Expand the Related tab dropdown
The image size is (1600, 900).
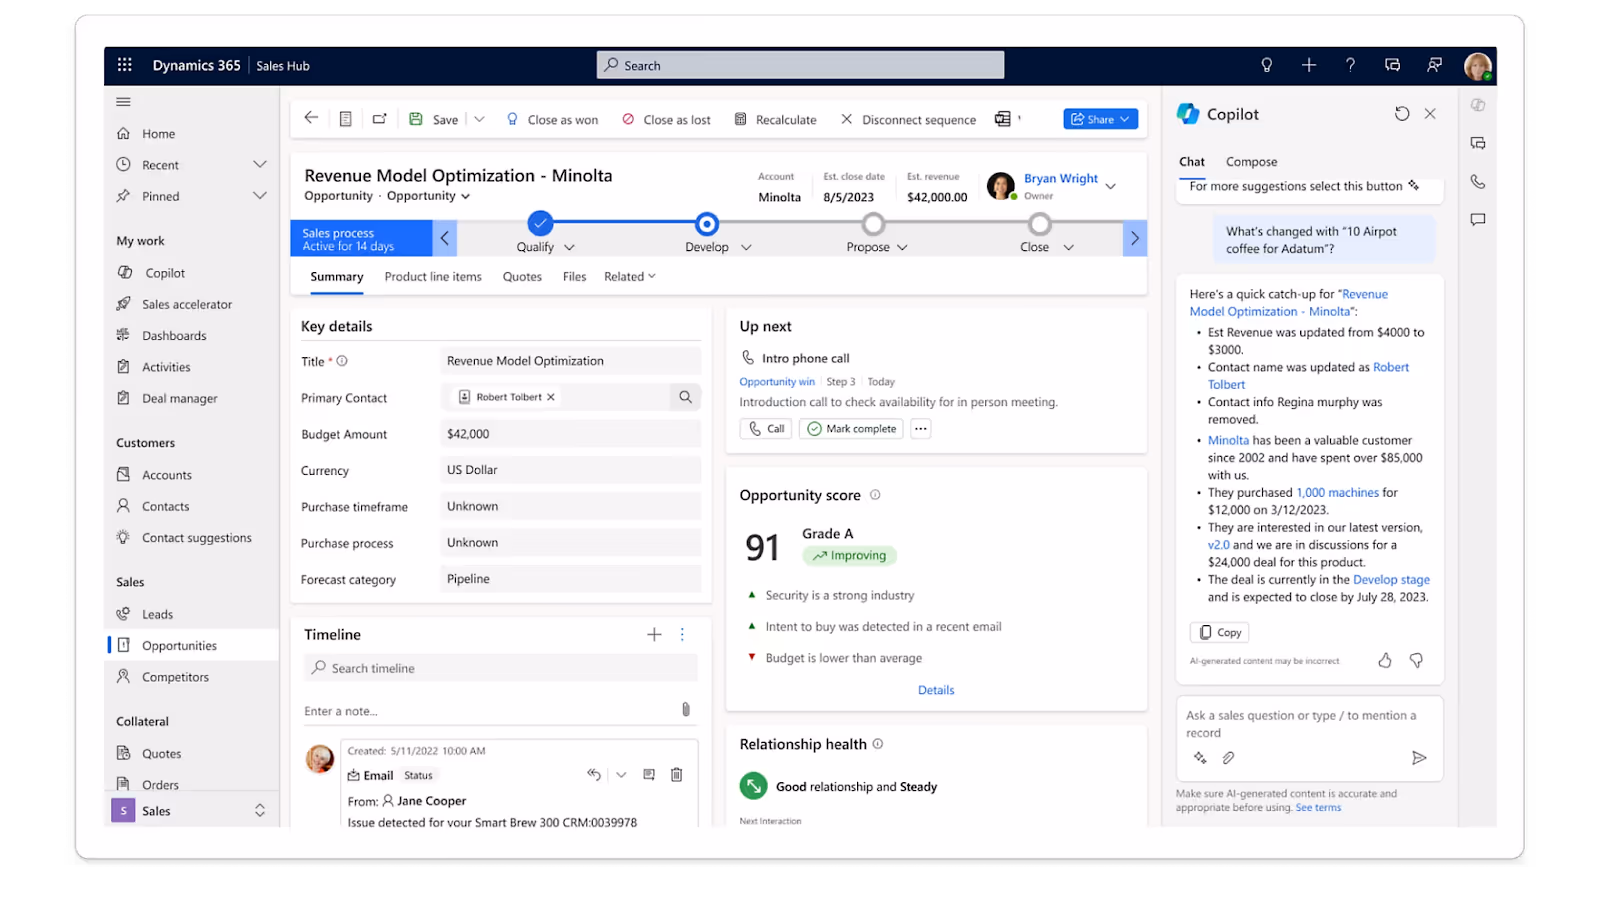coord(629,277)
